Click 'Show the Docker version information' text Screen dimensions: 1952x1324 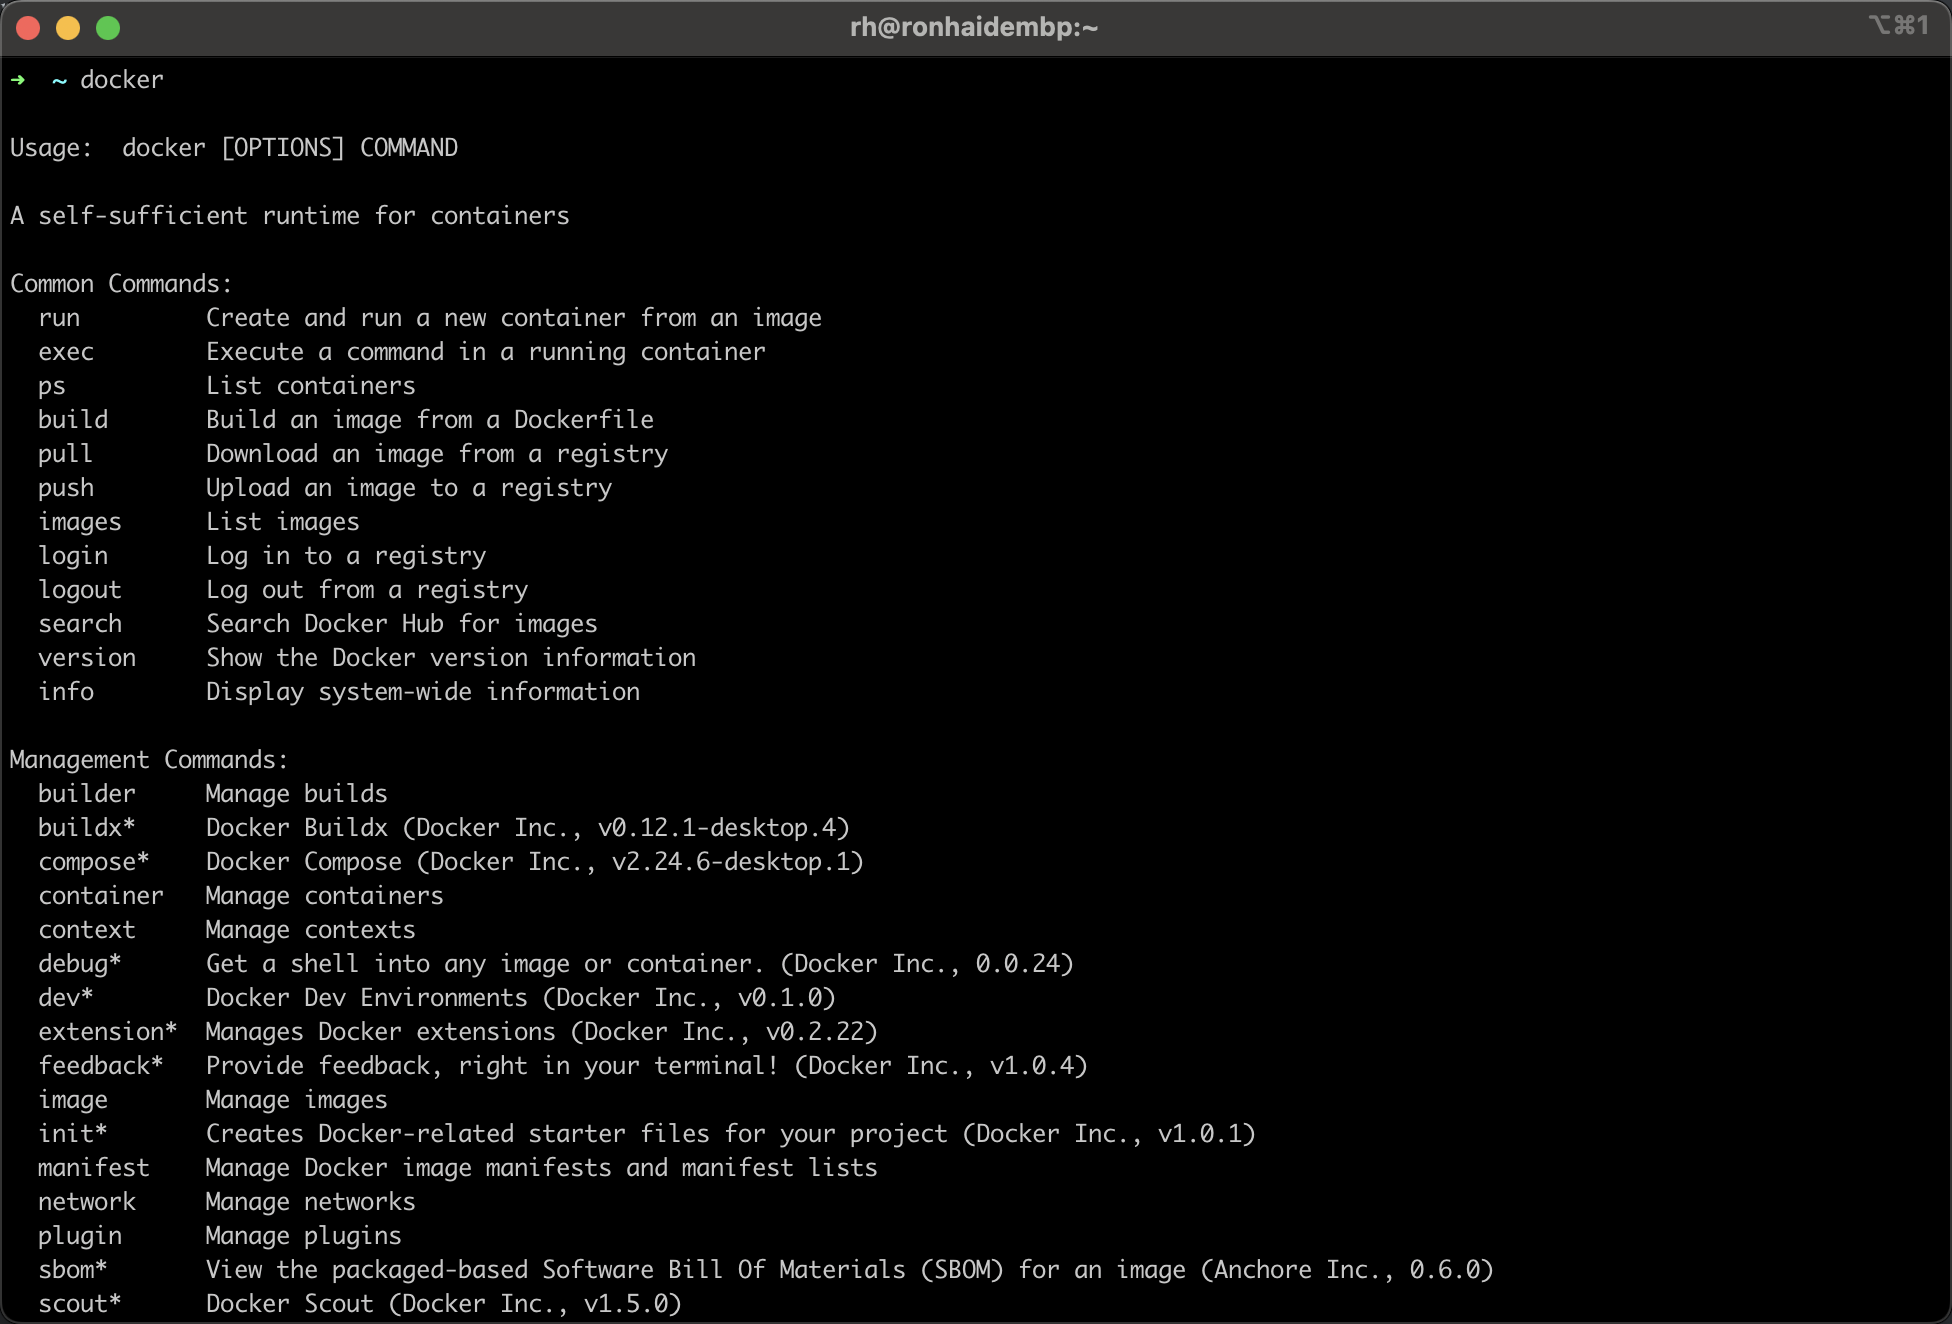coord(451,658)
